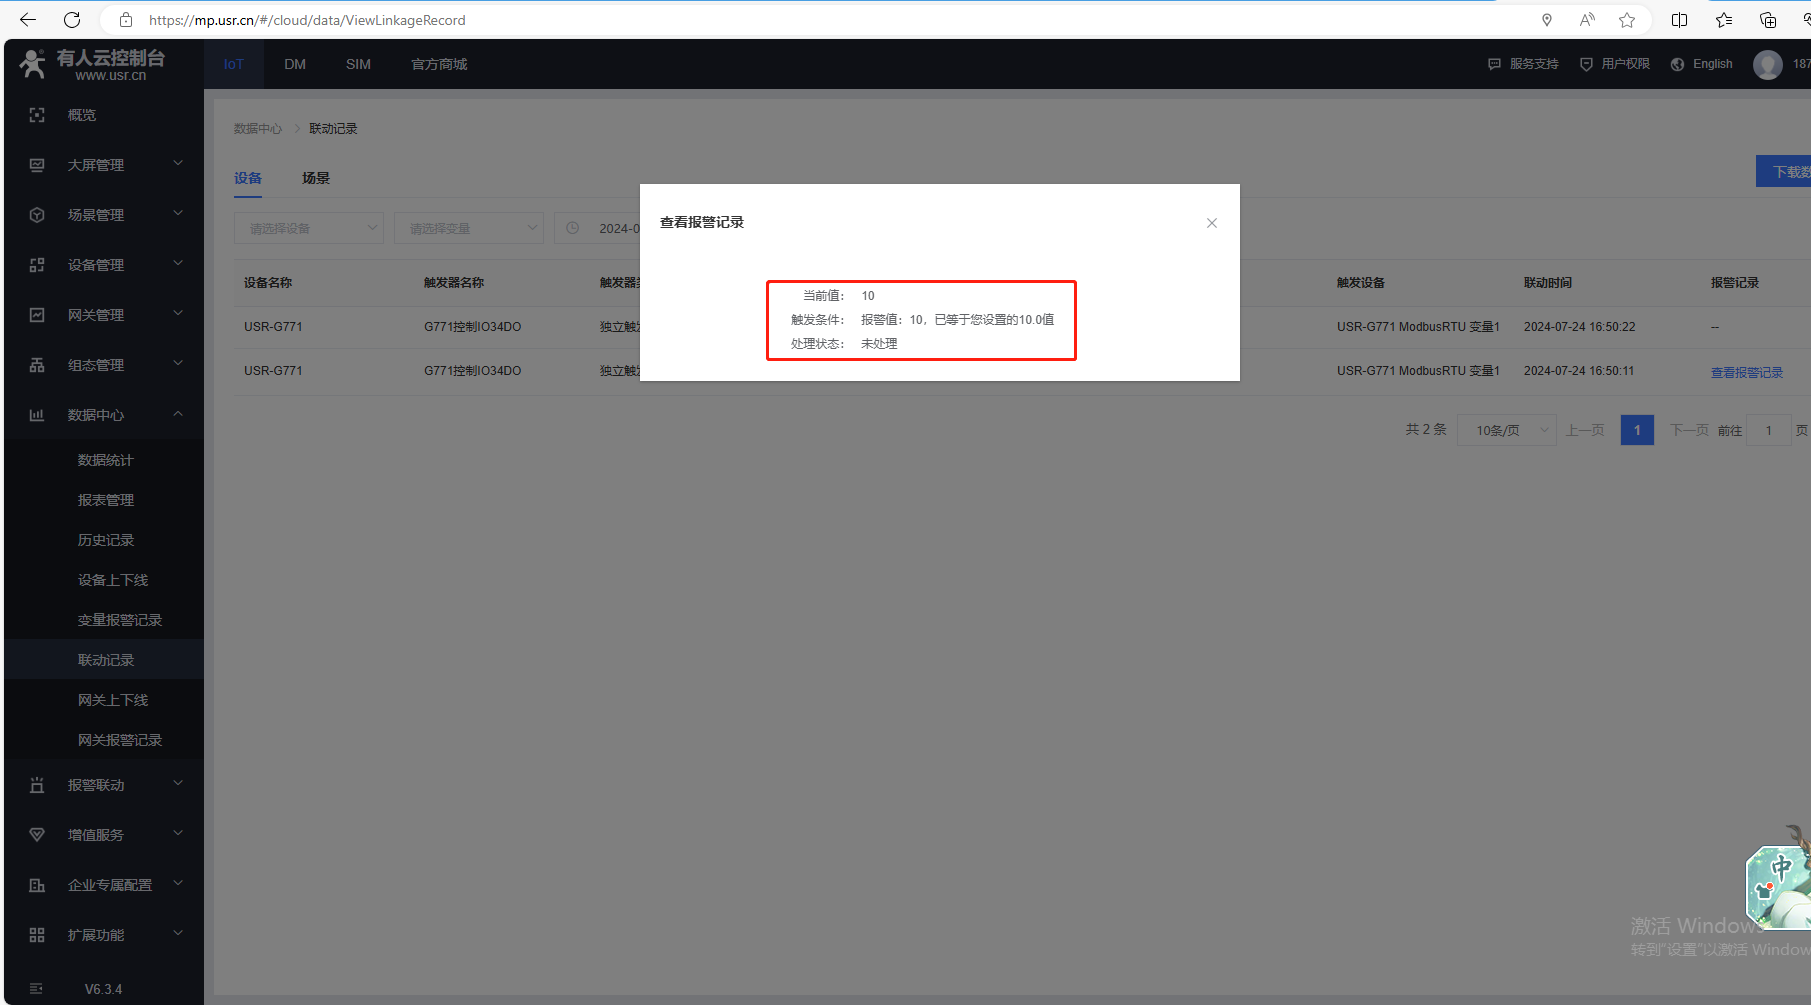Click the 网关管理 chart icon
1811x1005 pixels.
[37, 315]
